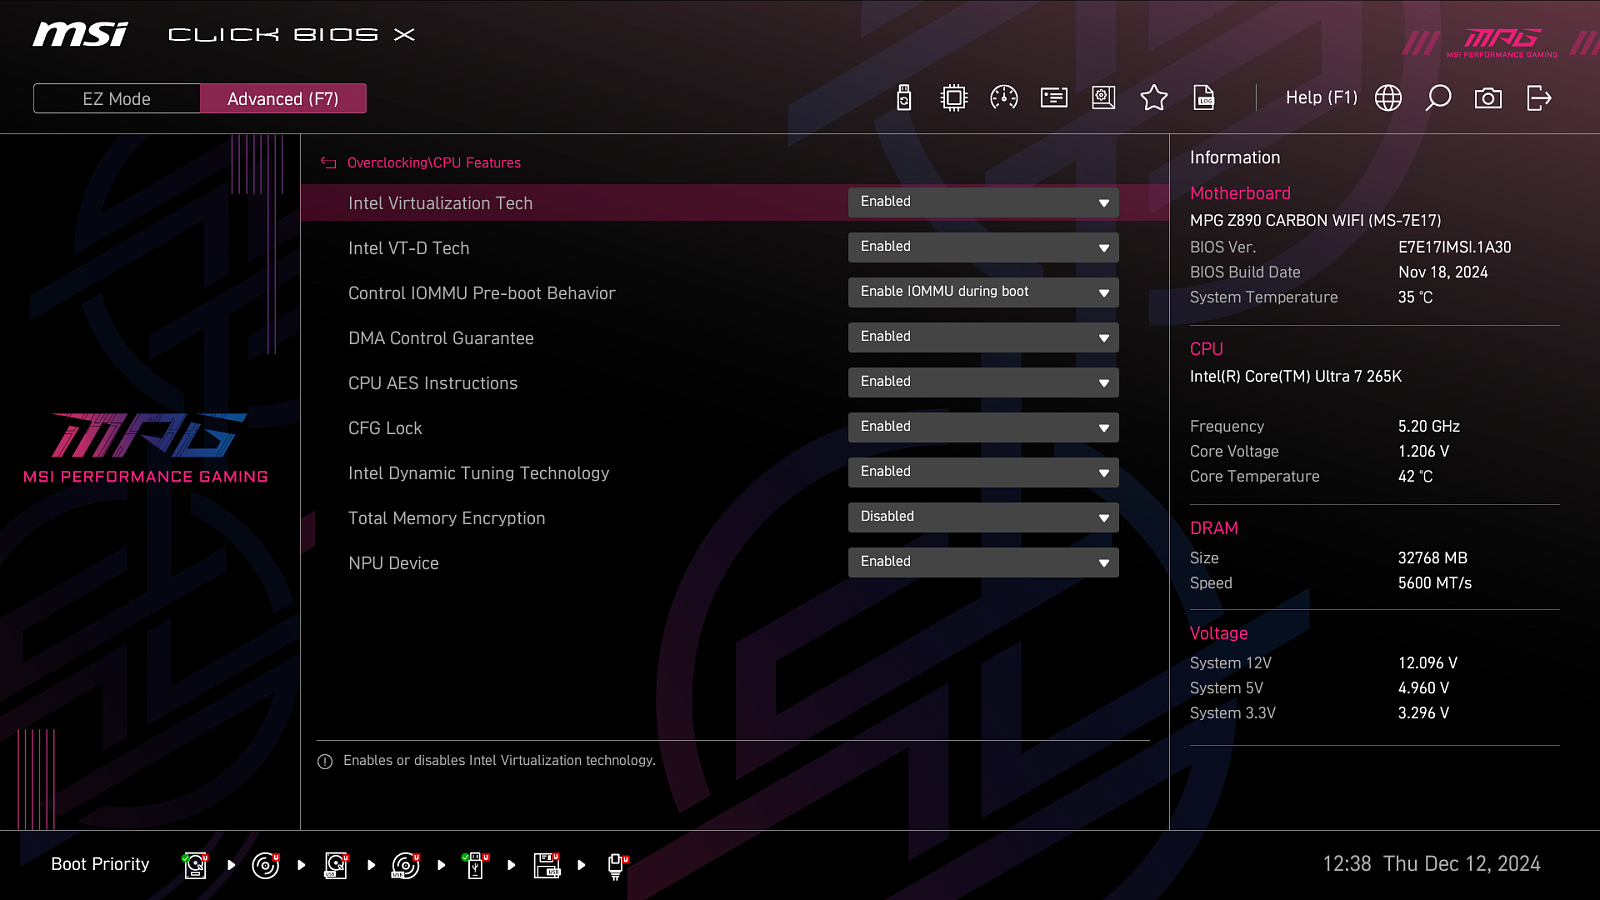This screenshot has width=1600, height=900.
Task: Click the 5600 MT/s speed value
Action: (x=1435, y=583)
